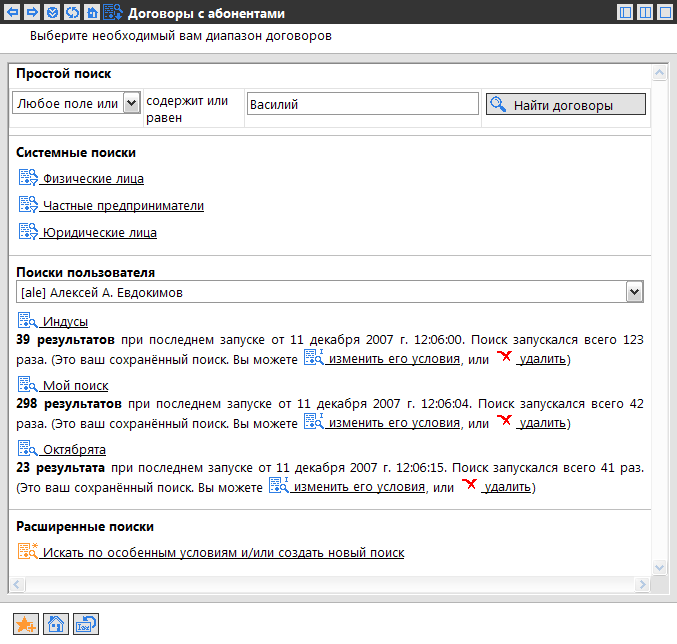Expand the user dropdown Алексей А. Евдокимов
The height and width of the screenshot is (644, 677).
[x=633, y=292]
